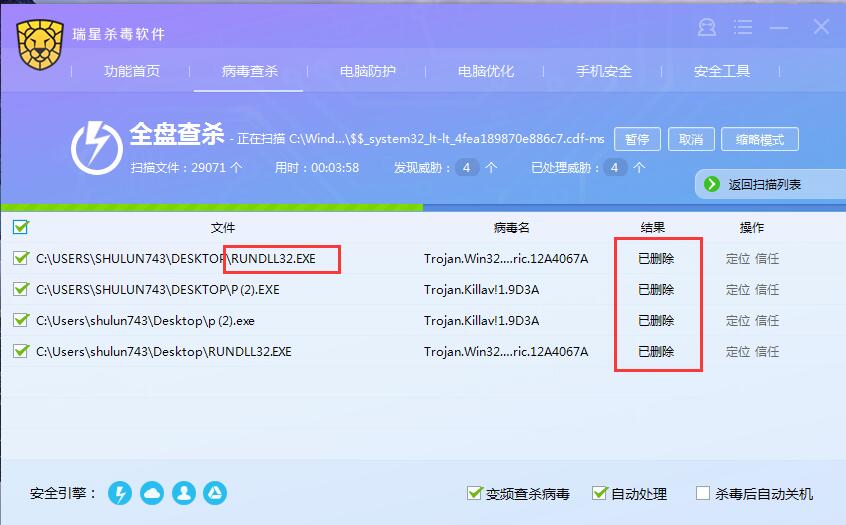Enable 杀毒后自动关机 option
Image resolution: width=846 pixels, height=525 pixels.
(x=702, y=493)
